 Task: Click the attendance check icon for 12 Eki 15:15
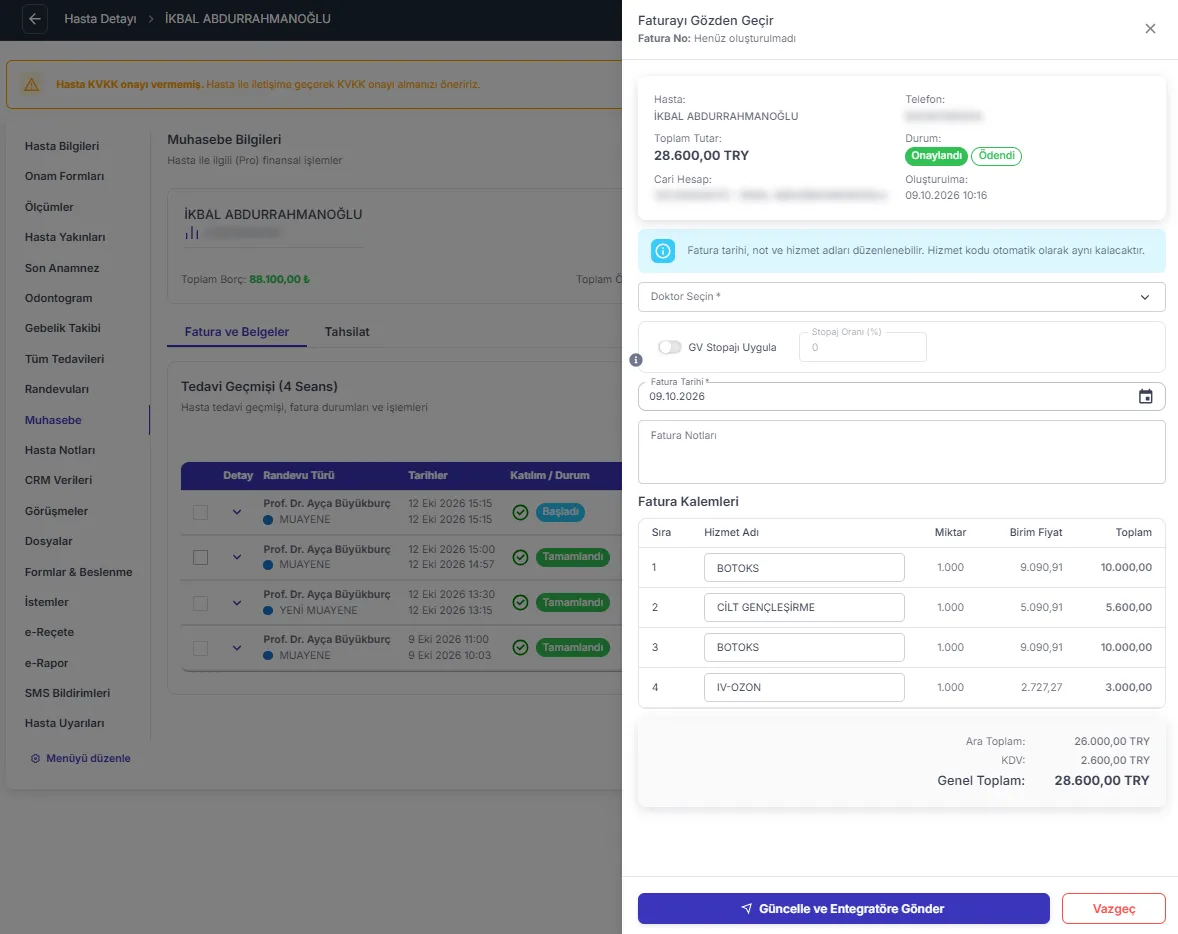point(520,512)
